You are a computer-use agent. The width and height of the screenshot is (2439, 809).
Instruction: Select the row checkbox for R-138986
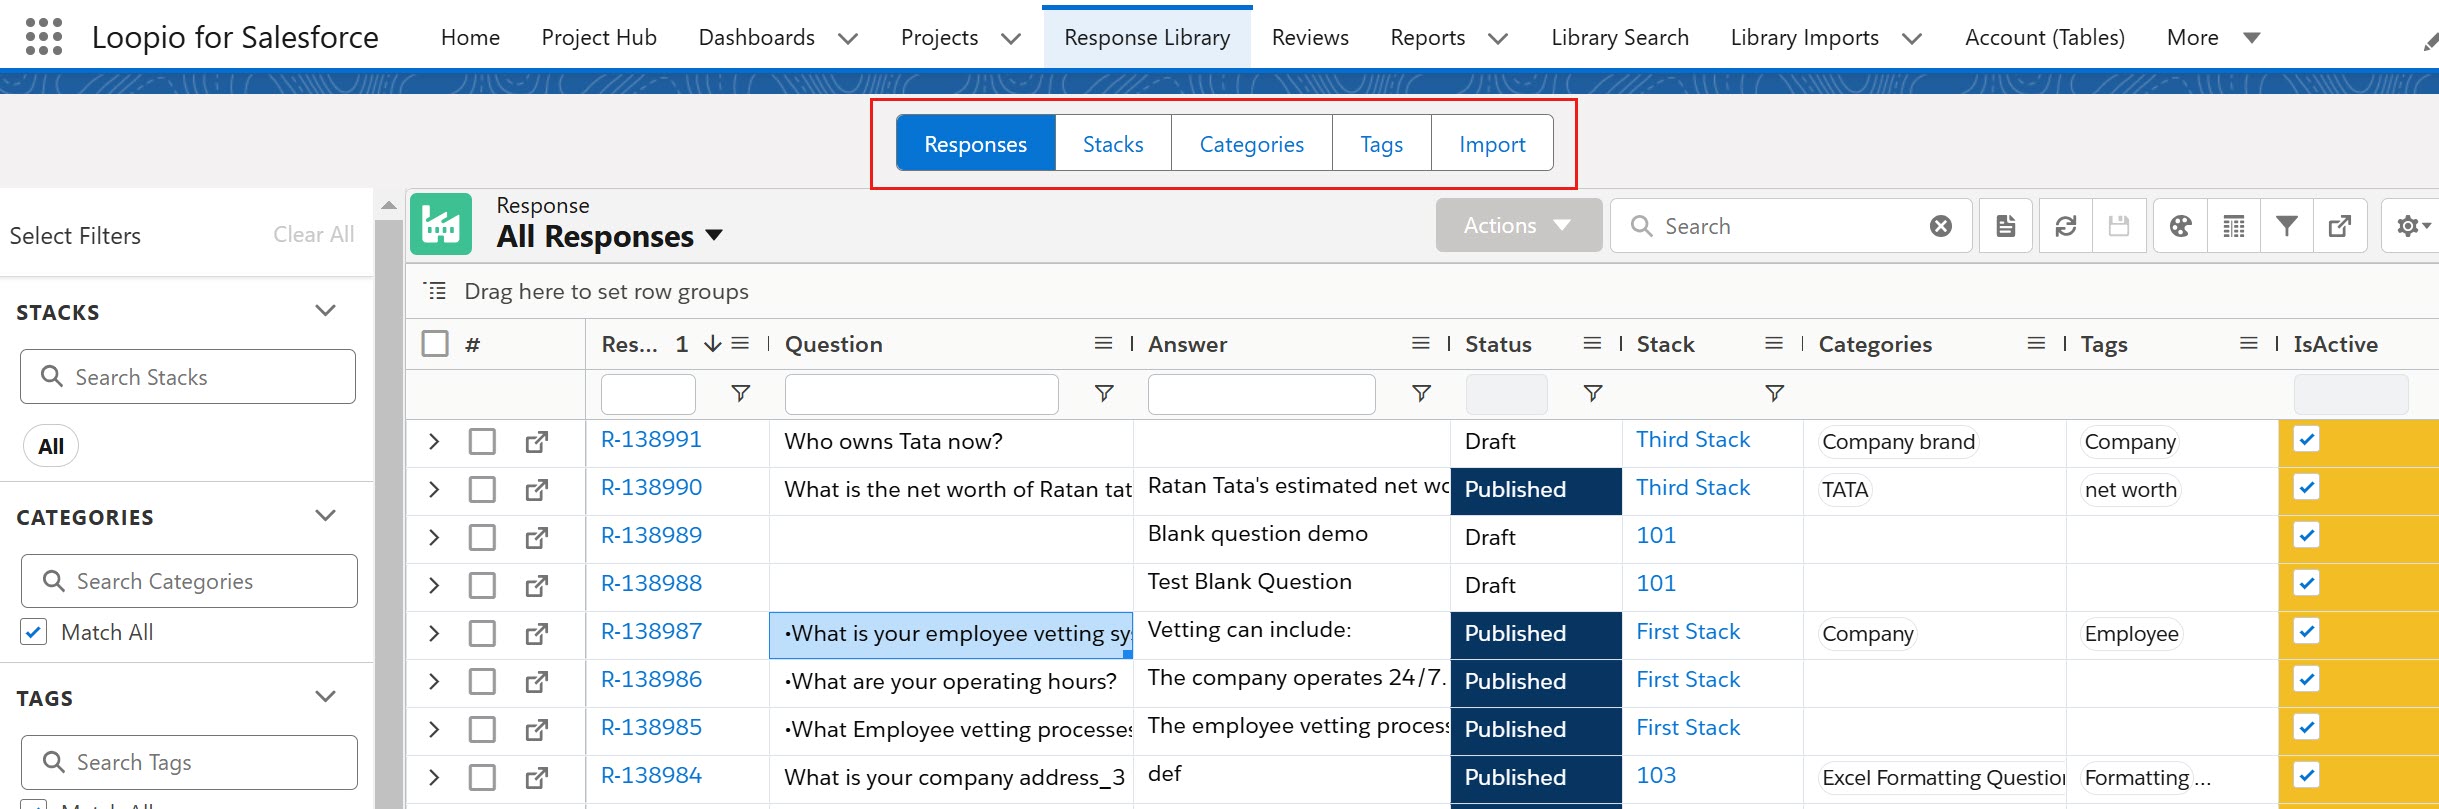click(x=482, y=682)
